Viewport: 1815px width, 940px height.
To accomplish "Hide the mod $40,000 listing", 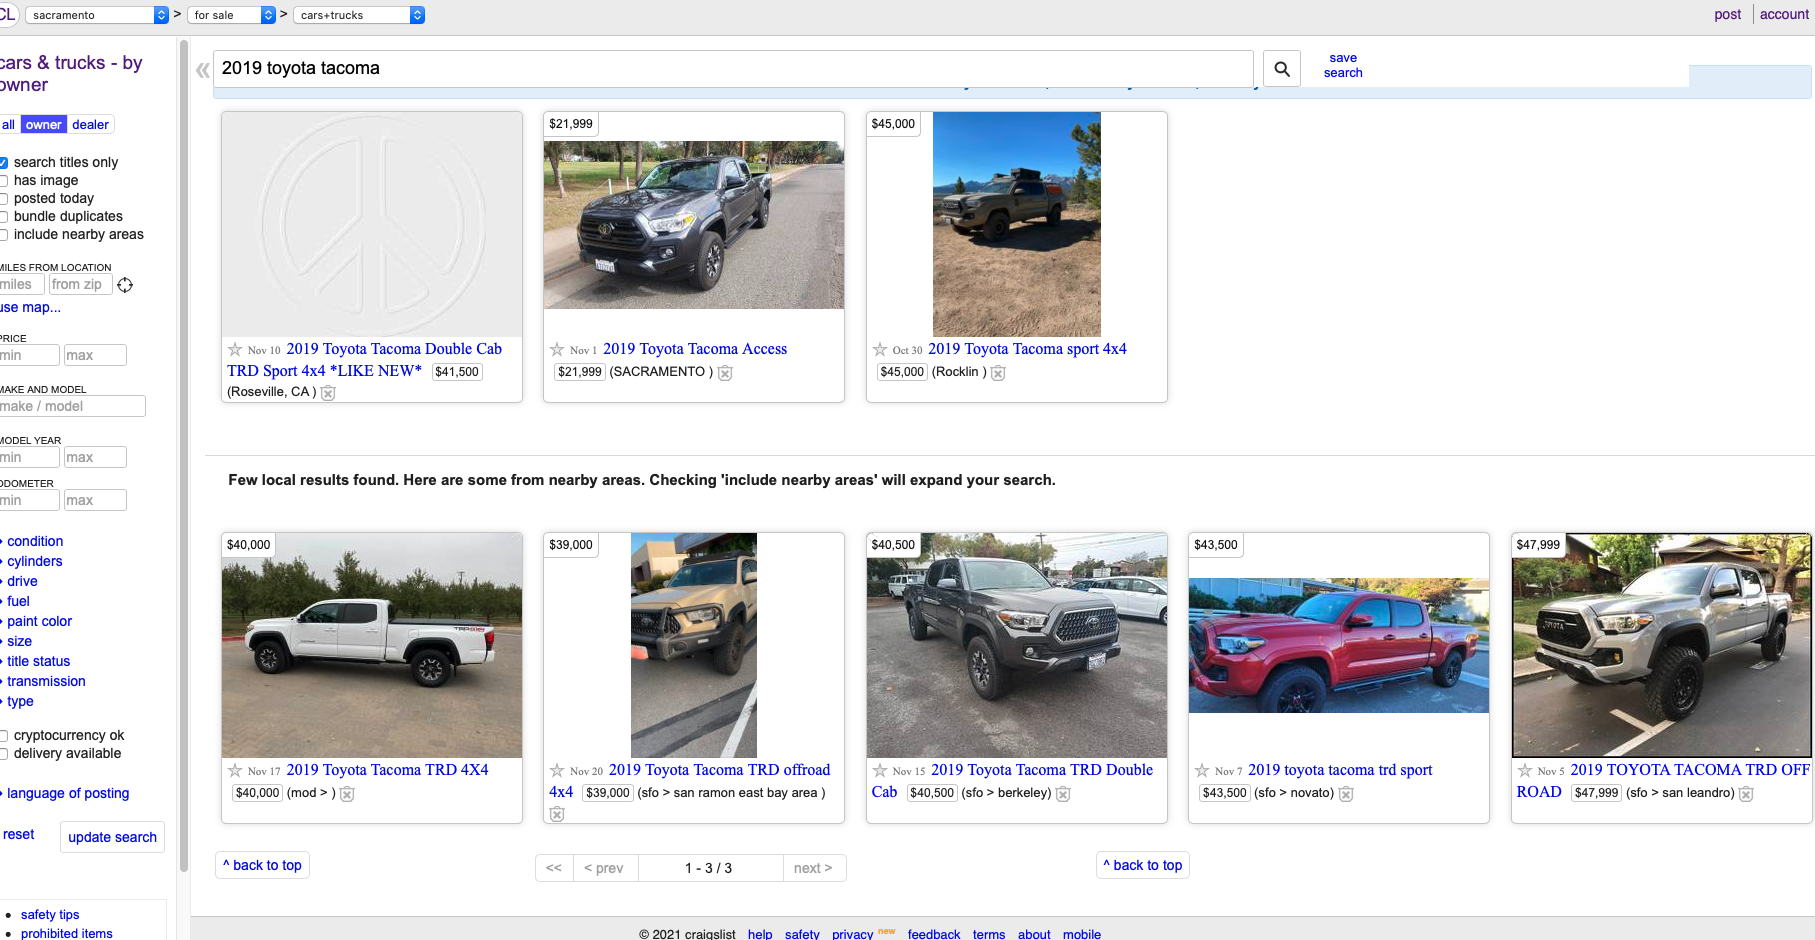I will point(347,794).
